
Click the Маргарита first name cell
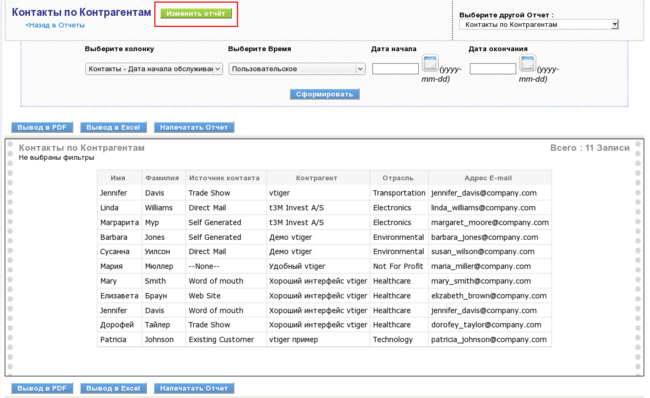[119, 223]
